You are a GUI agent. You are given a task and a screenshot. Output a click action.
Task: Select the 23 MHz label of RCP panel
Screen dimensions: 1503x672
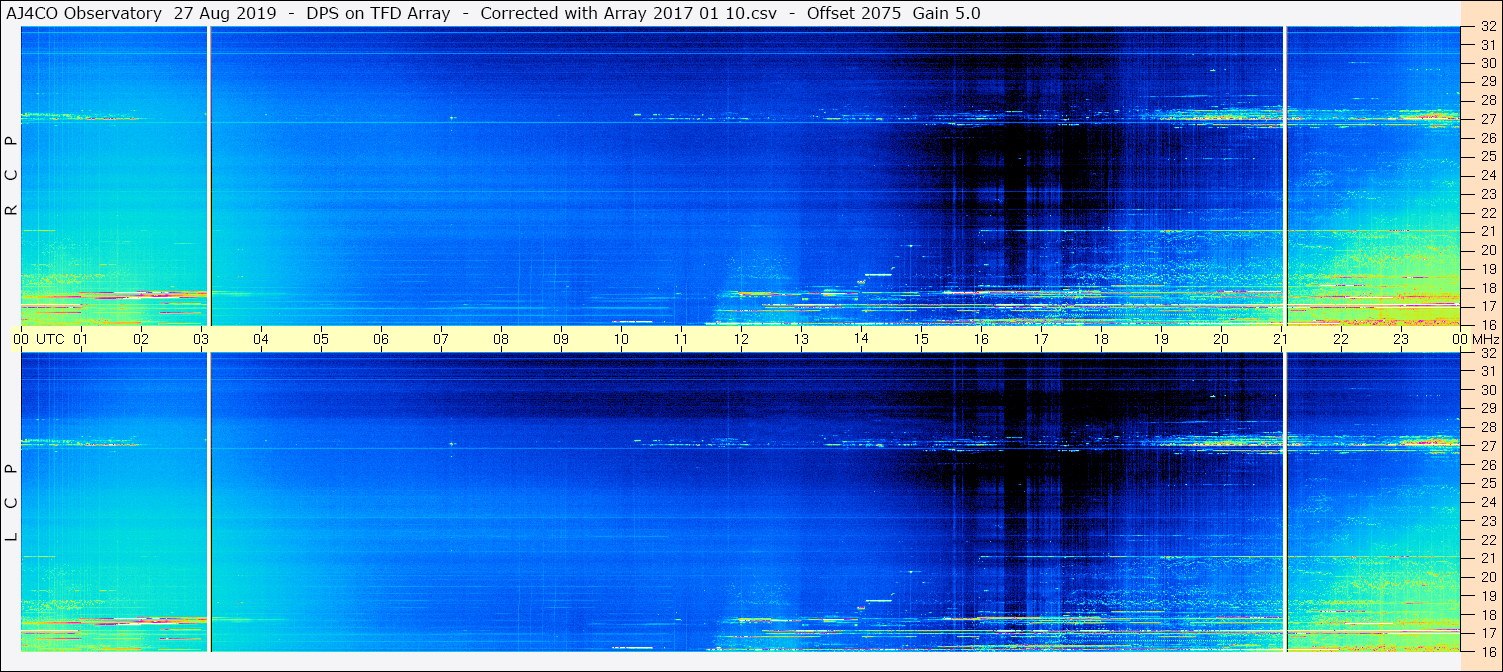coord(1487,194)
